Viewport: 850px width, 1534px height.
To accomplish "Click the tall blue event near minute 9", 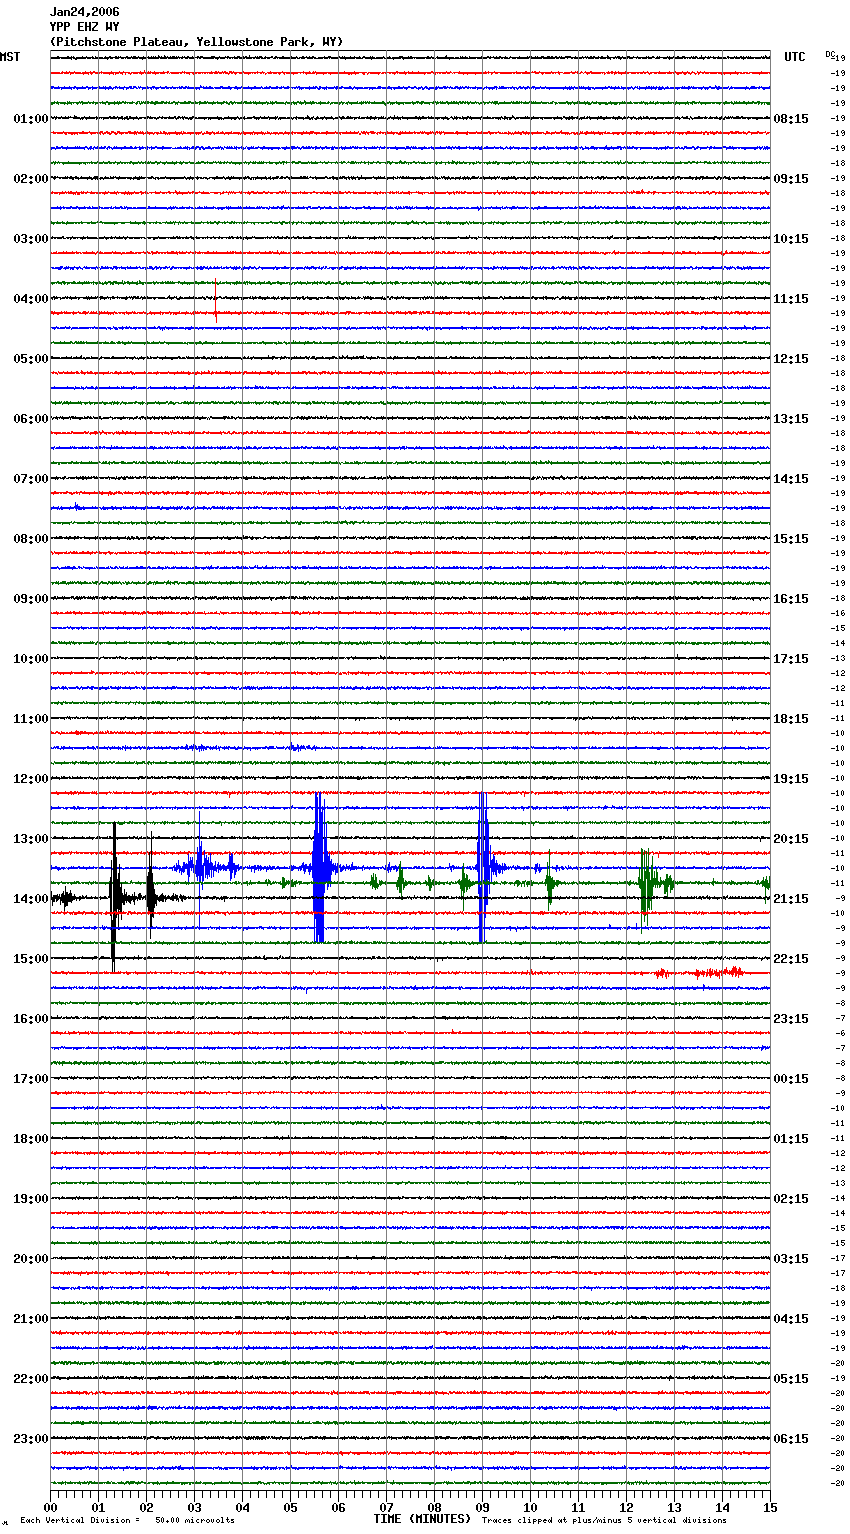I will [483, 867].
